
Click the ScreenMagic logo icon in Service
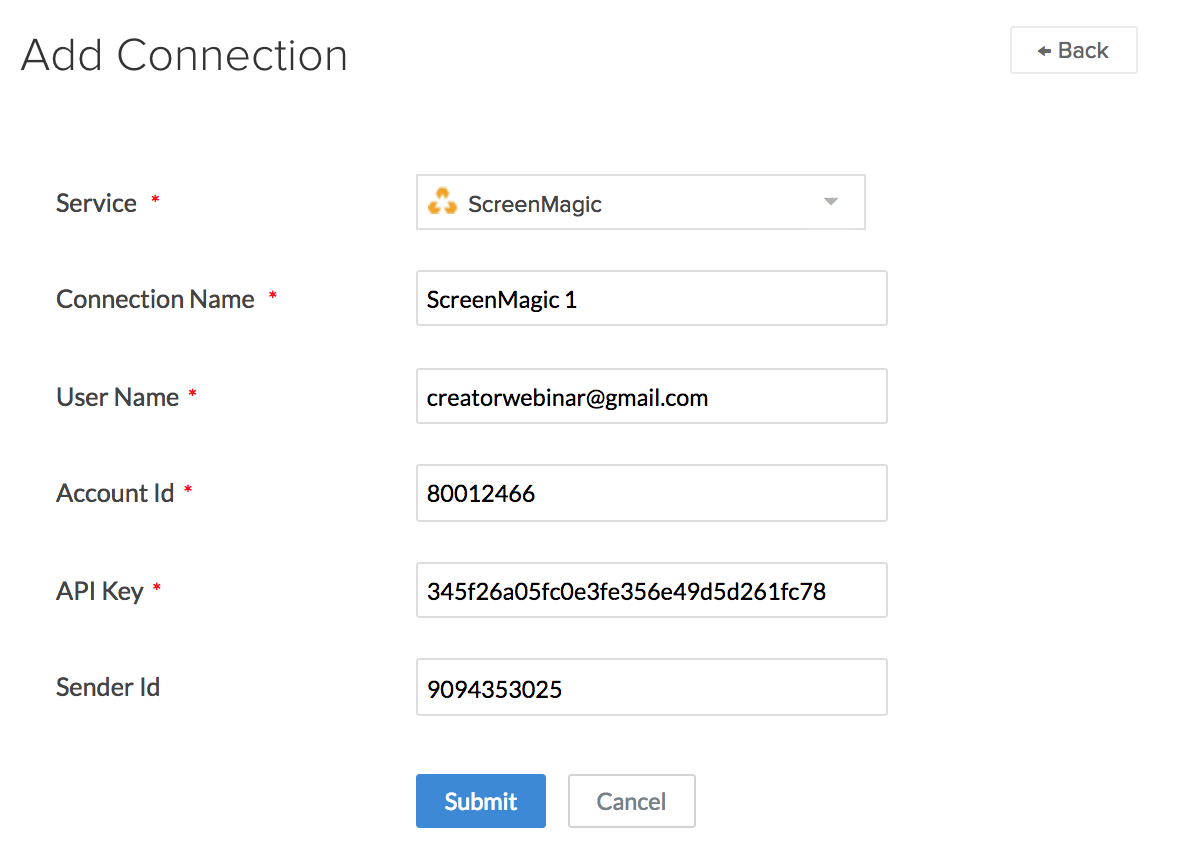point(441,203)
